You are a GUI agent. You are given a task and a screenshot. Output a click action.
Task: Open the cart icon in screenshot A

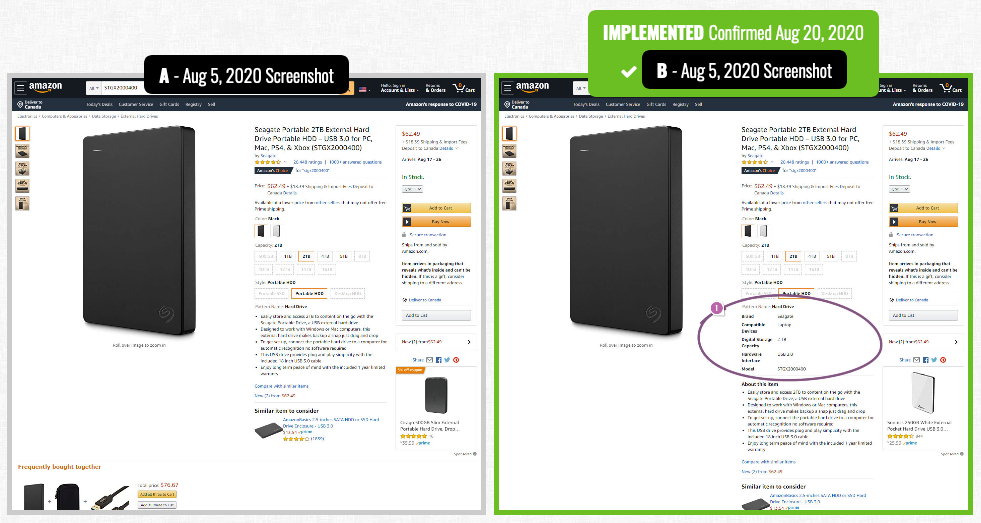click(464, 88)
